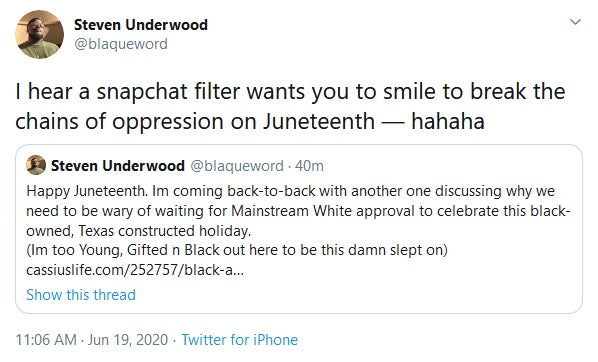Open the quoted tweet starting 'Happy Juneteenth'
The height and width of the screenshot is (362, 598).
[299, 229]
